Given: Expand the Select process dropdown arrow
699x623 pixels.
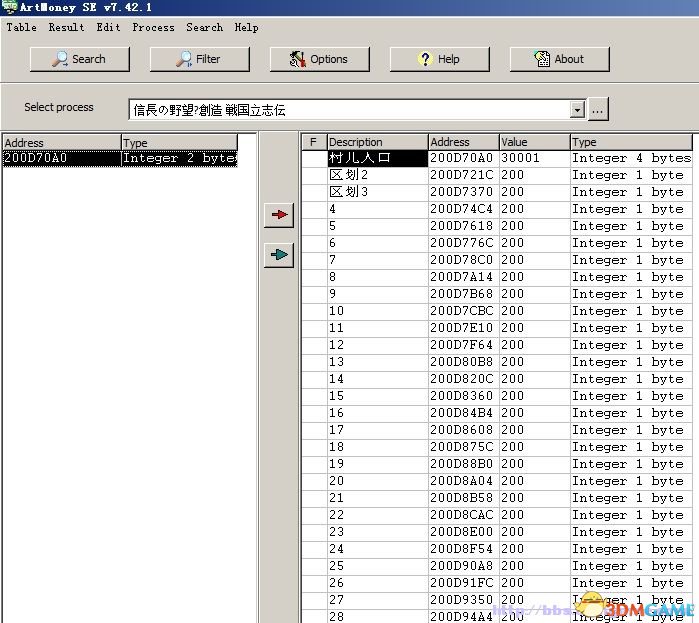Looking at the screenshot, I should pos(577,110).
